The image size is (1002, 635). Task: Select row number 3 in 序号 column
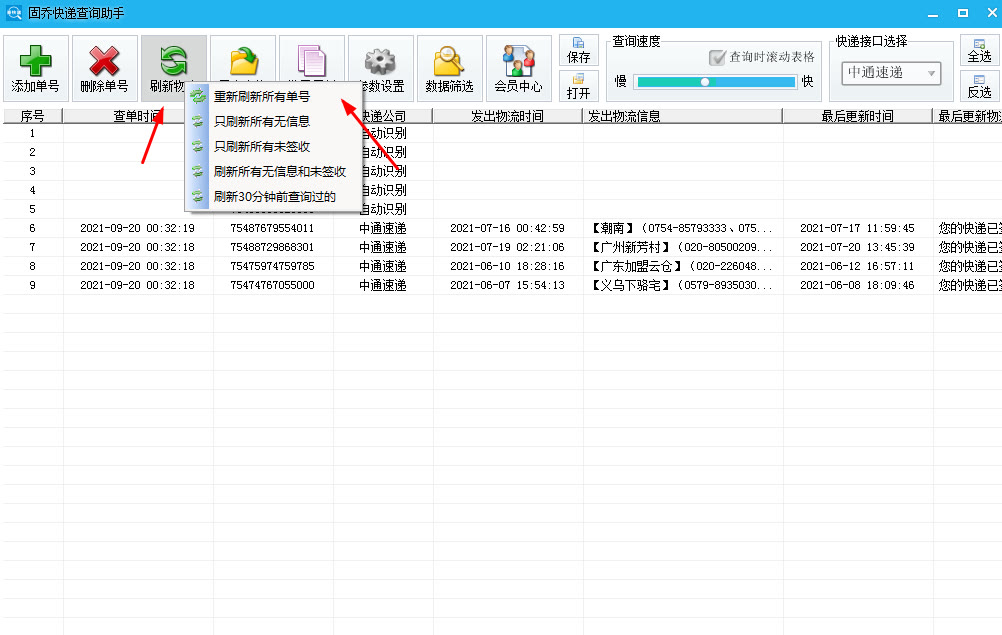coord(32,171)
